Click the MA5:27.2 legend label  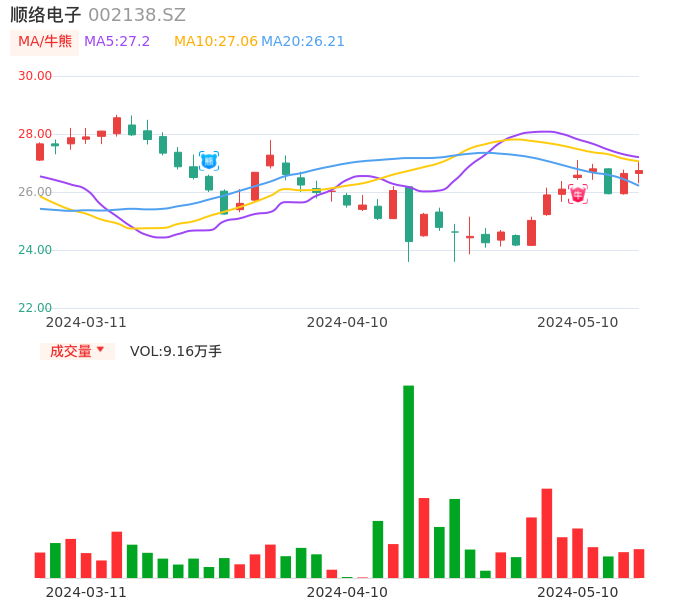click(117, 42)
